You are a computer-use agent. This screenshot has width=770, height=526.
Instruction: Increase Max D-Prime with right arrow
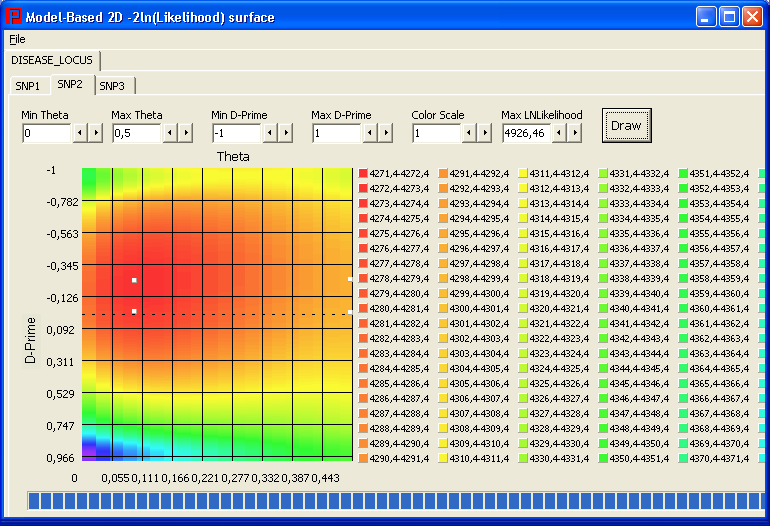click(386, 133)
